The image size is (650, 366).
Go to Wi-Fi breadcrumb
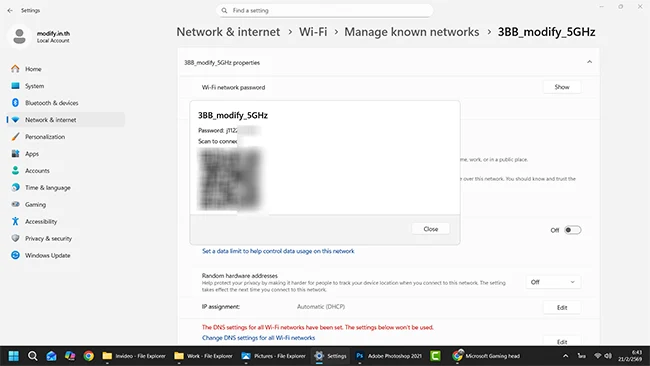313,32
